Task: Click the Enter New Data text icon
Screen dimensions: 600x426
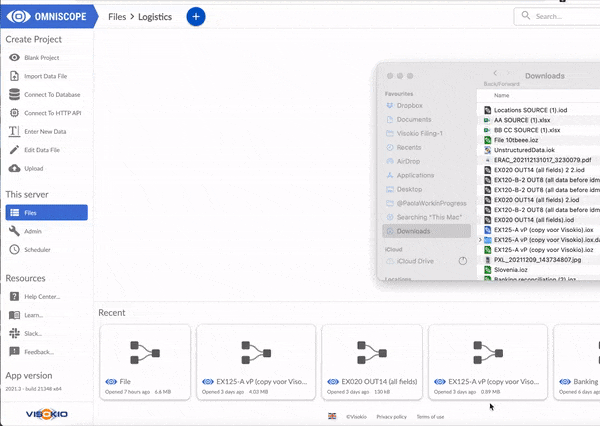Action: point(15,131)
